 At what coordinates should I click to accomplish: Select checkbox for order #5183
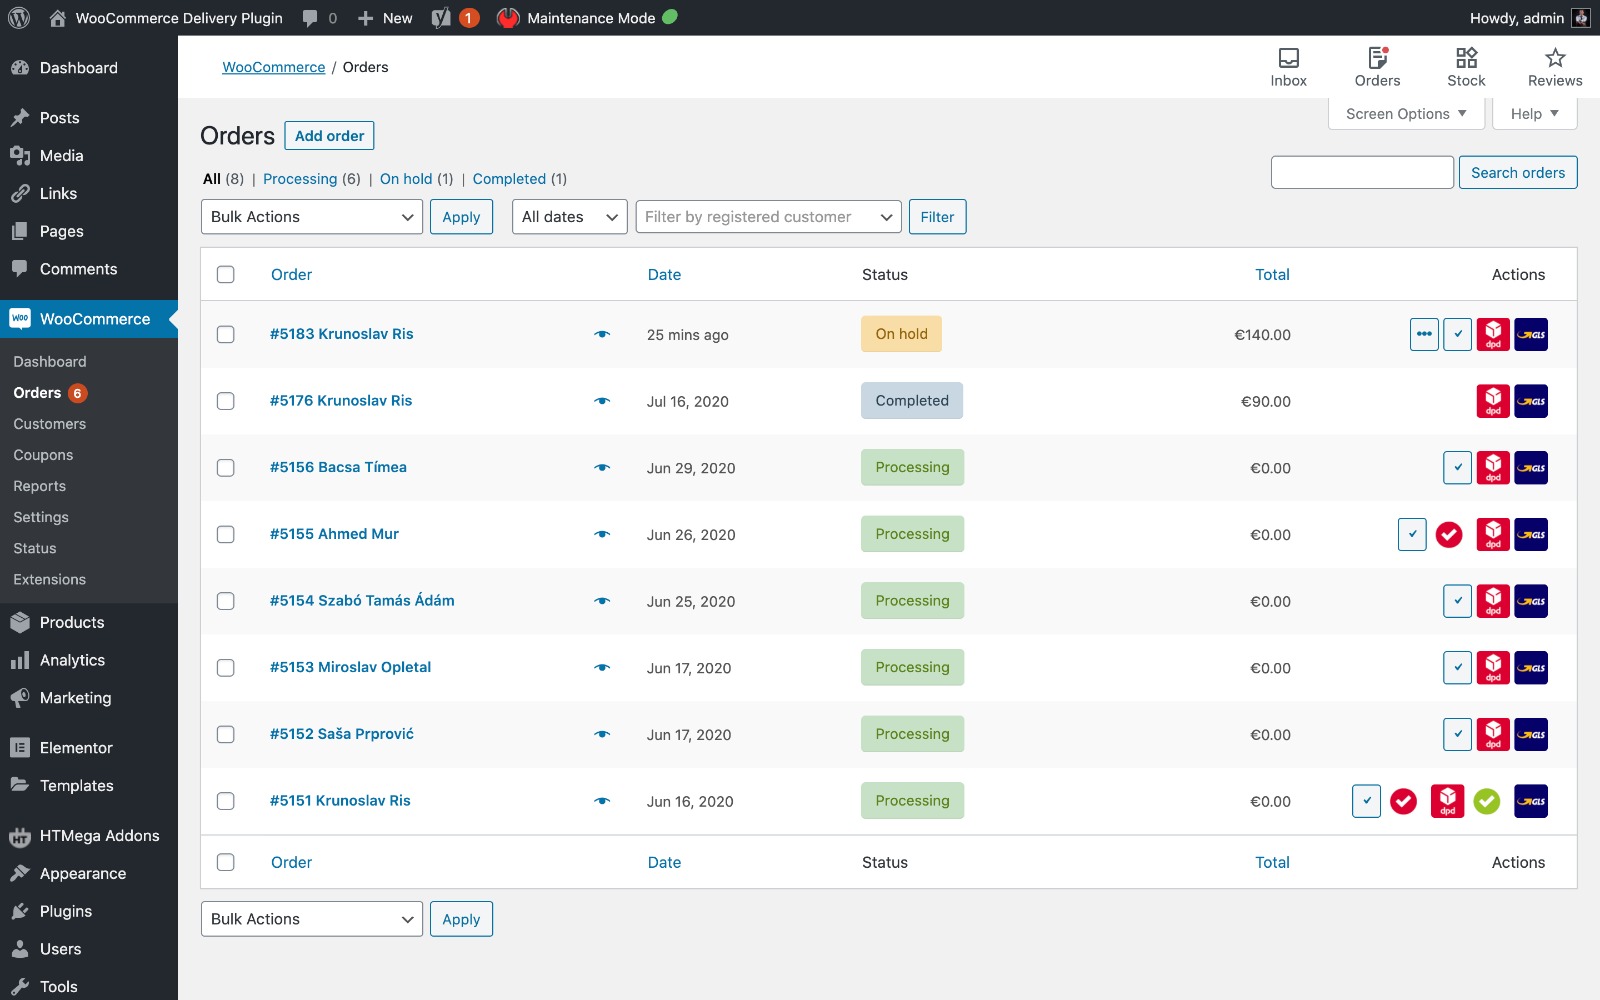click(226, 334)
